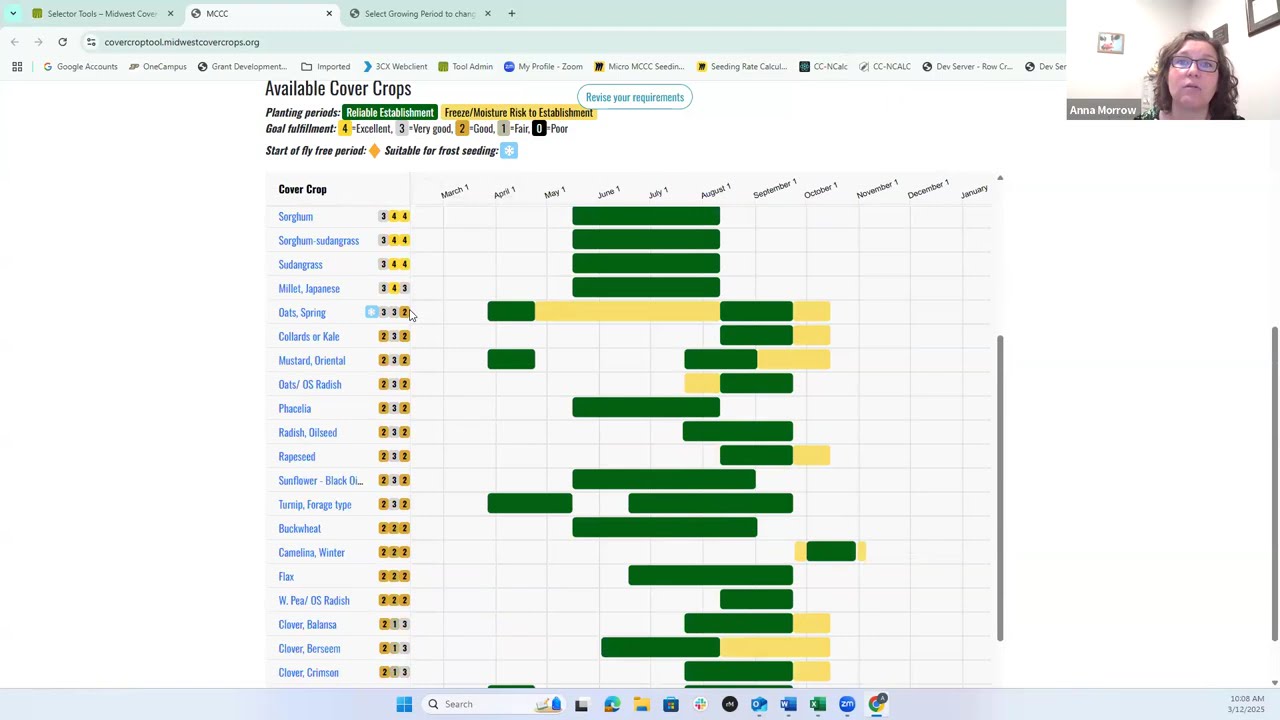This screenshot has width=1280, height=720.
Task: Open the Camelina, Winter crop link
Action: point(311,552)
